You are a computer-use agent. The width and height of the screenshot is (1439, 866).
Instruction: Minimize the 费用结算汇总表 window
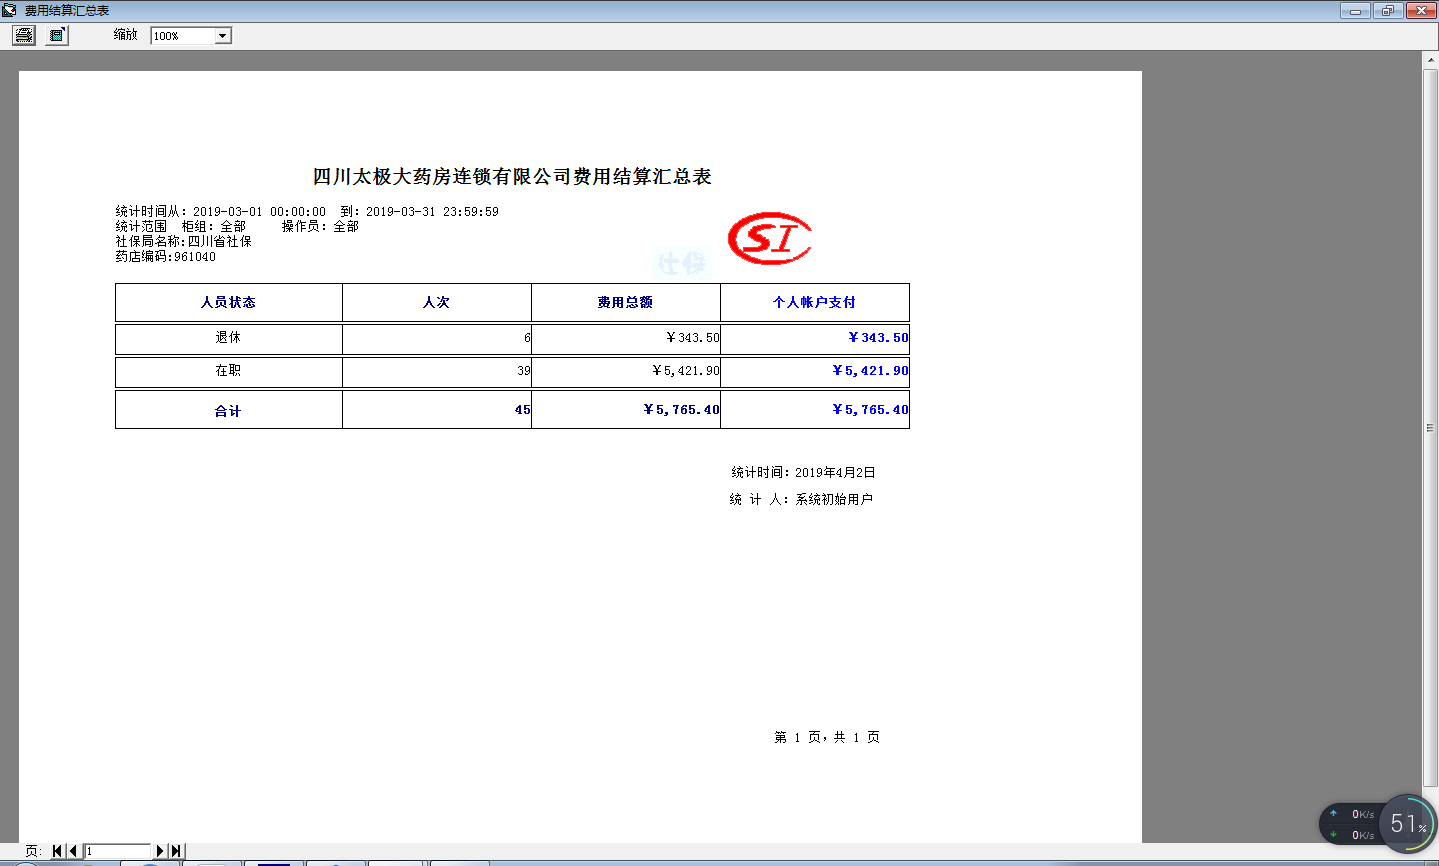click(1355, 11)
